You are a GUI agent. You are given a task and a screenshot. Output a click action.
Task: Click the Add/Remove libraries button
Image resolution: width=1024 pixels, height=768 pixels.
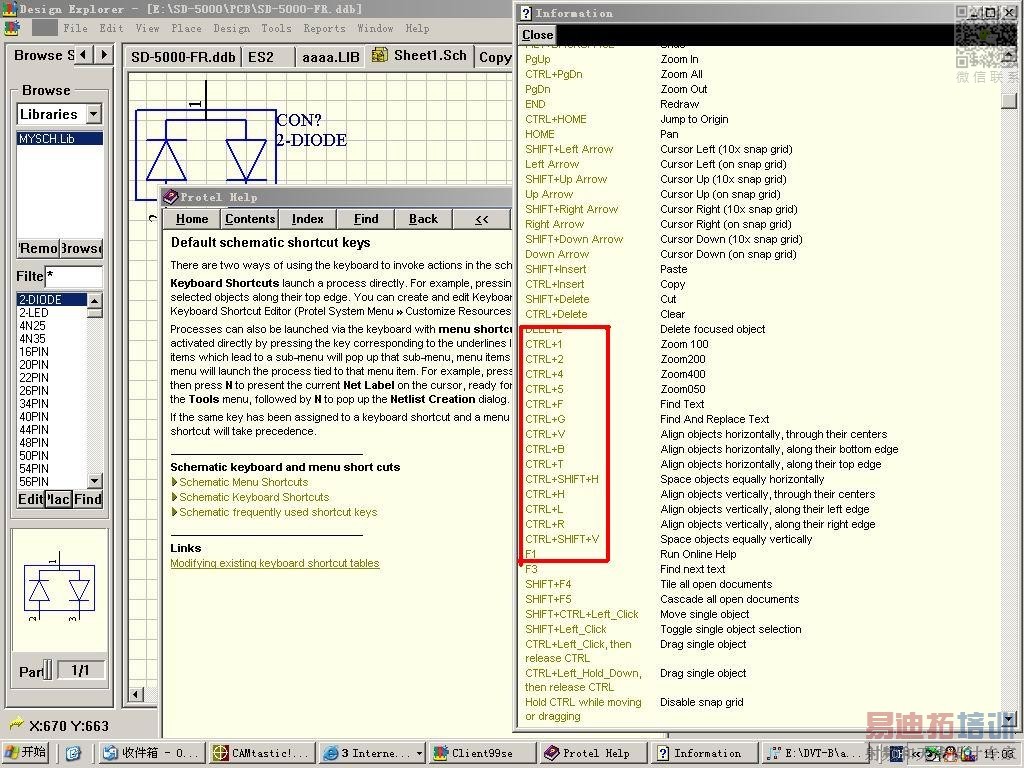39,248
